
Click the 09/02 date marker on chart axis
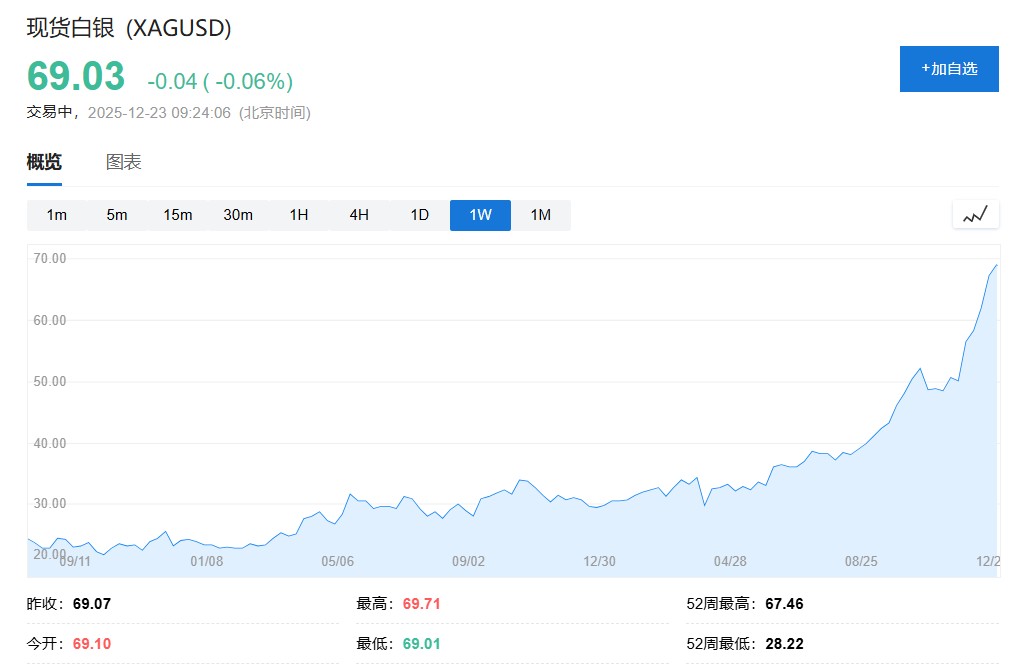(468, 561)
